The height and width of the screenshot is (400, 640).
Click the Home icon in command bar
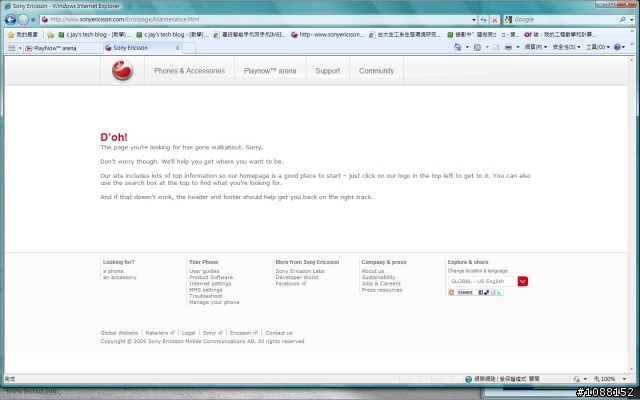pyautogui.click(x=458, y=47)
